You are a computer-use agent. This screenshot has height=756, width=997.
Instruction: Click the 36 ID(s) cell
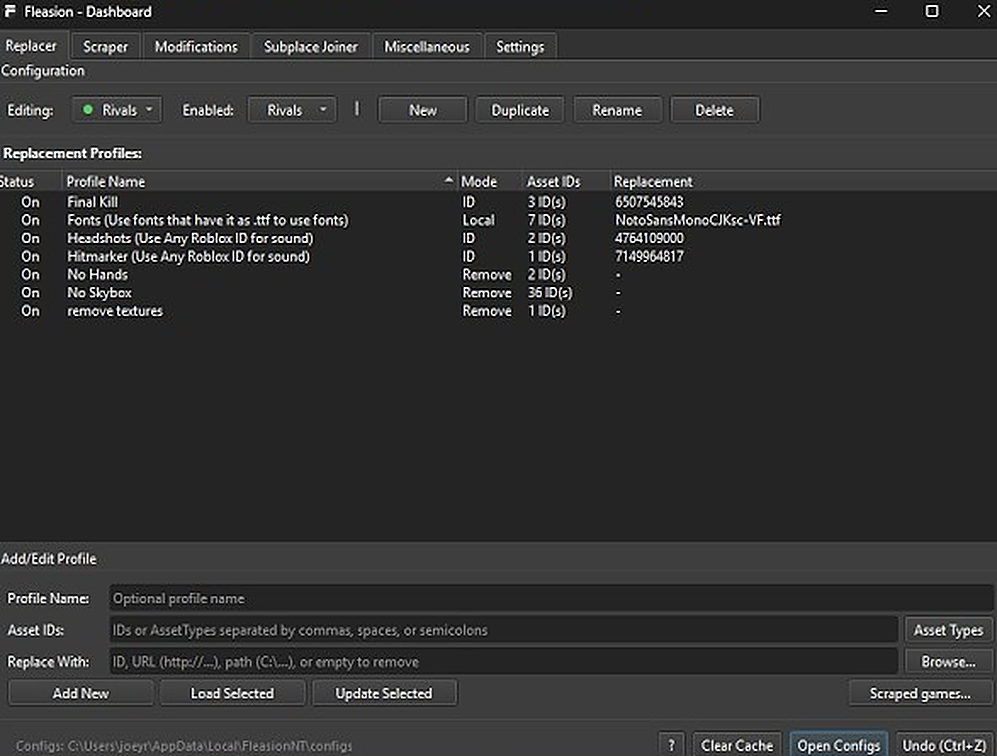(550, 292)
